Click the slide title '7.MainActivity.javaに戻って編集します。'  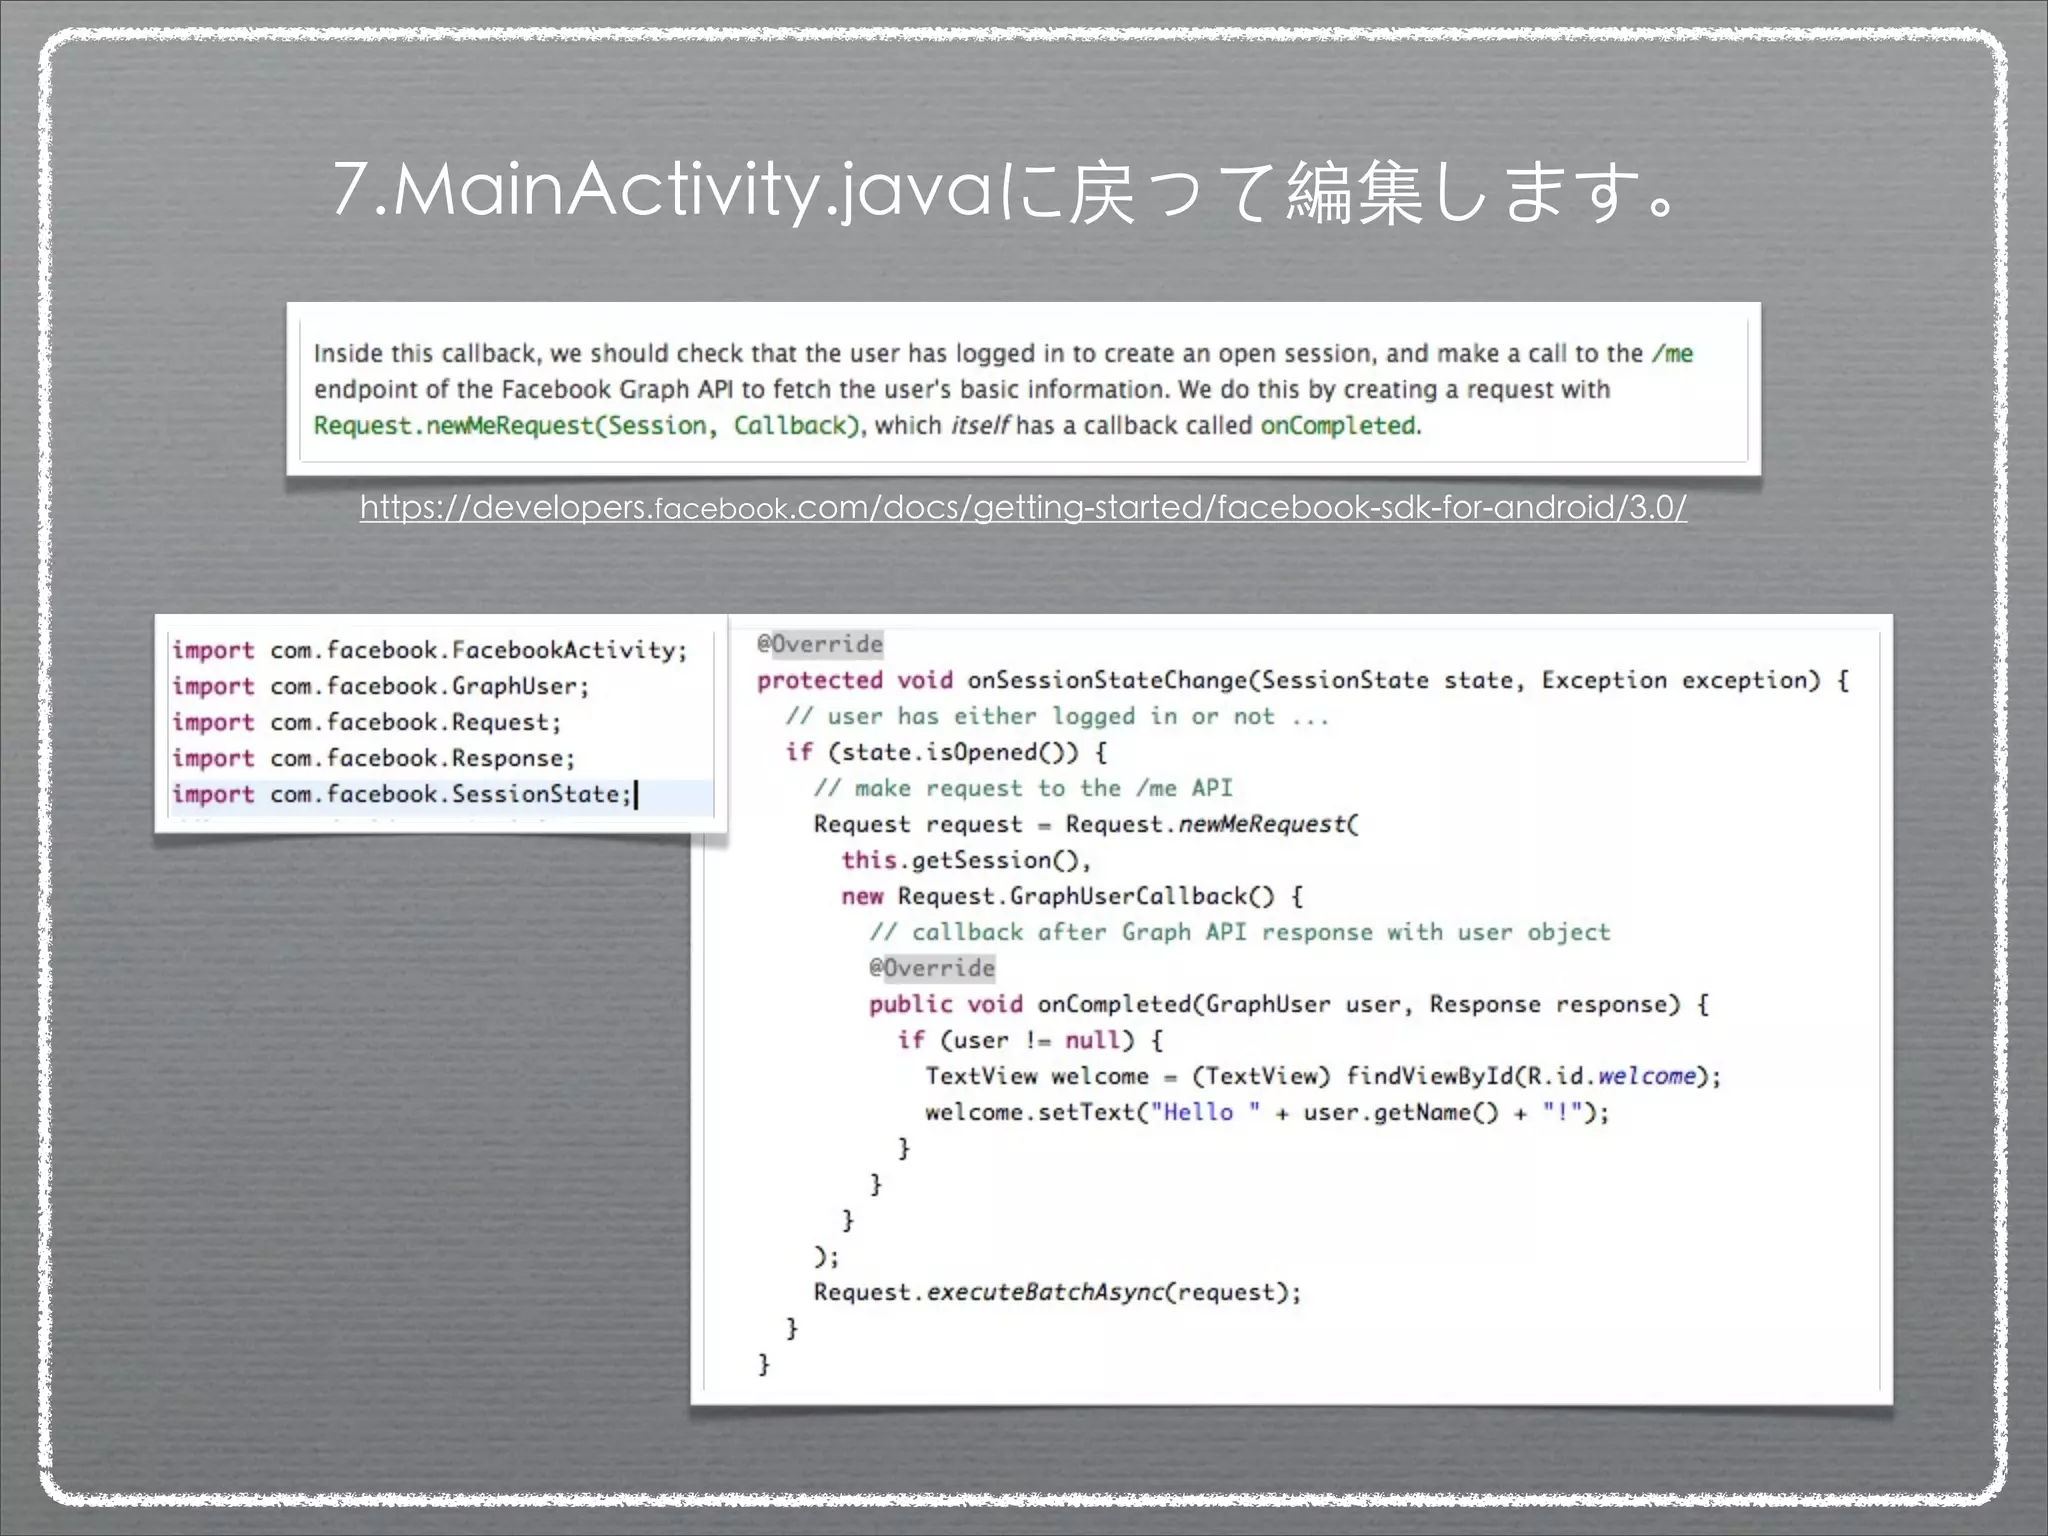(x=1007, y=190)
